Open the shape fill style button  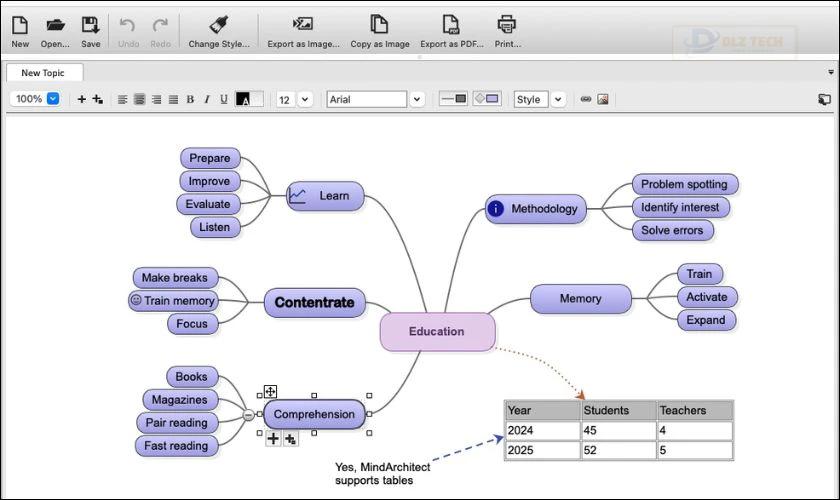tap(487, 99)
